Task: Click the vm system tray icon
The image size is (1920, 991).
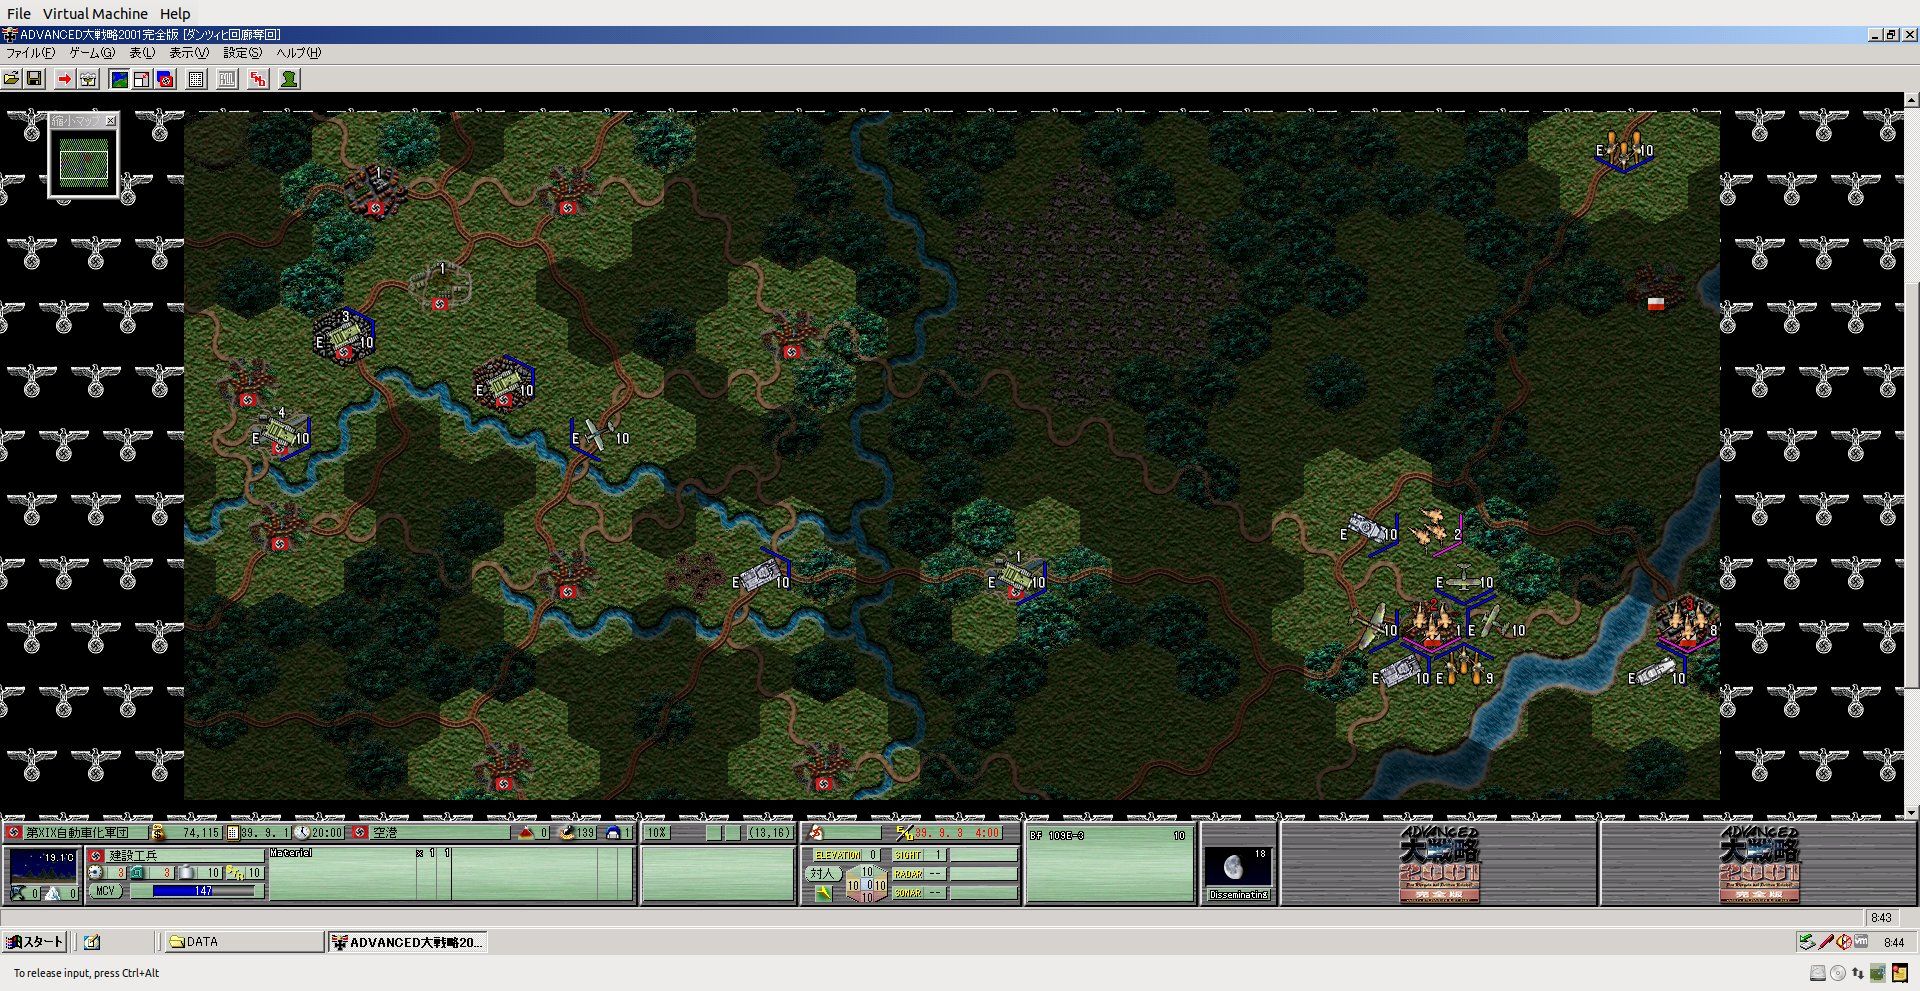Action: 1861,941
